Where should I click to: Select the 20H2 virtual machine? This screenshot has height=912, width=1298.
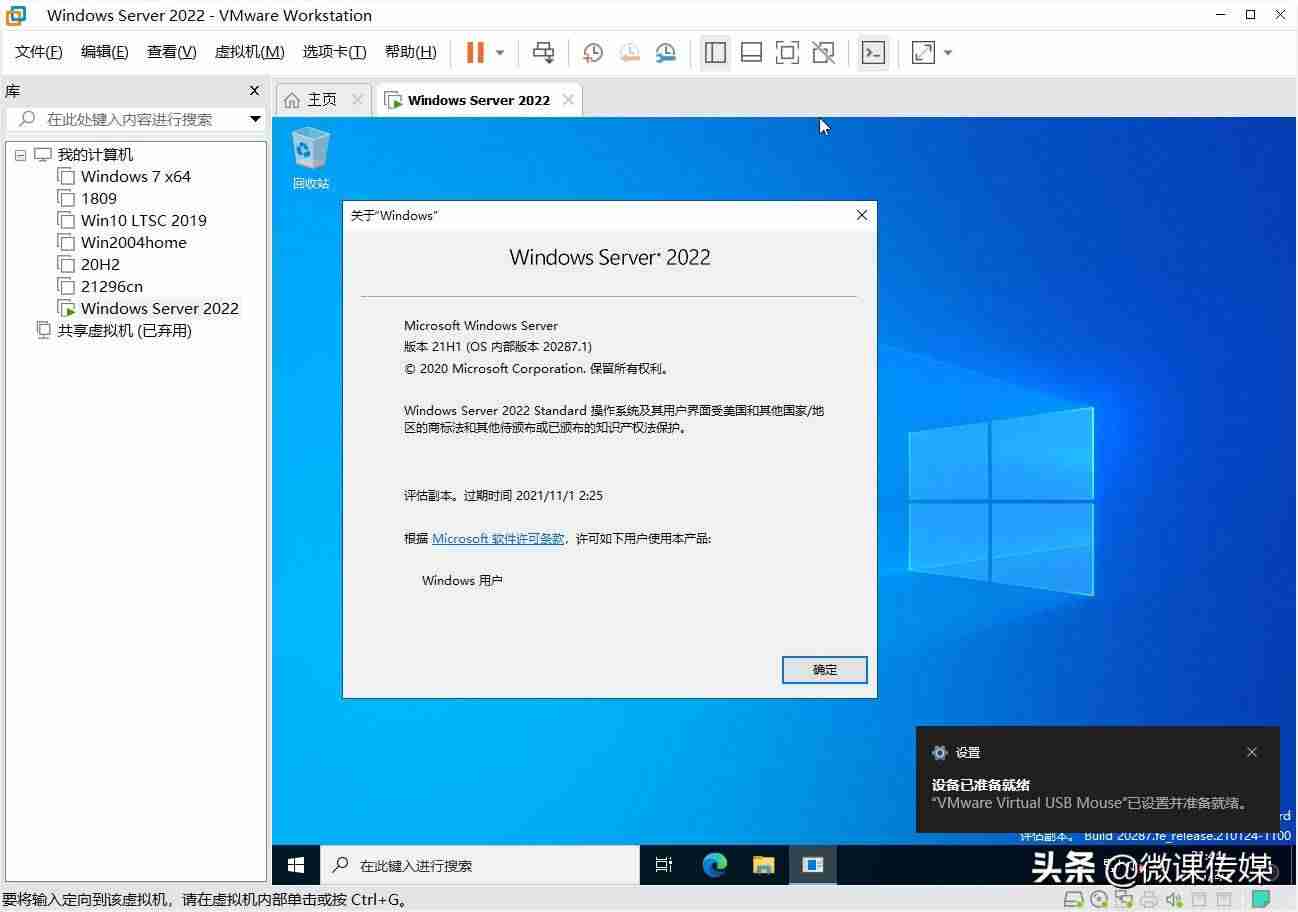(x=100, y=265)
